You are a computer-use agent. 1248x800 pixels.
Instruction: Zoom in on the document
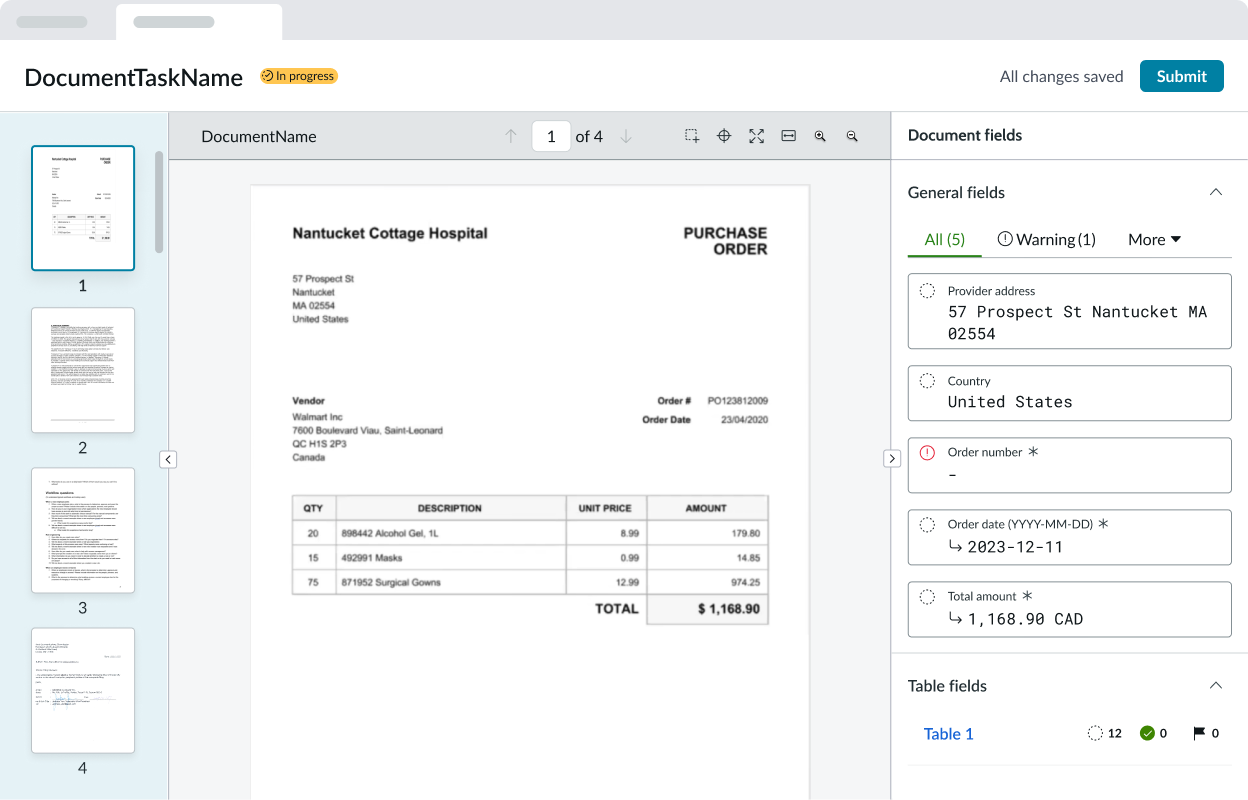(x=820, y=136)
